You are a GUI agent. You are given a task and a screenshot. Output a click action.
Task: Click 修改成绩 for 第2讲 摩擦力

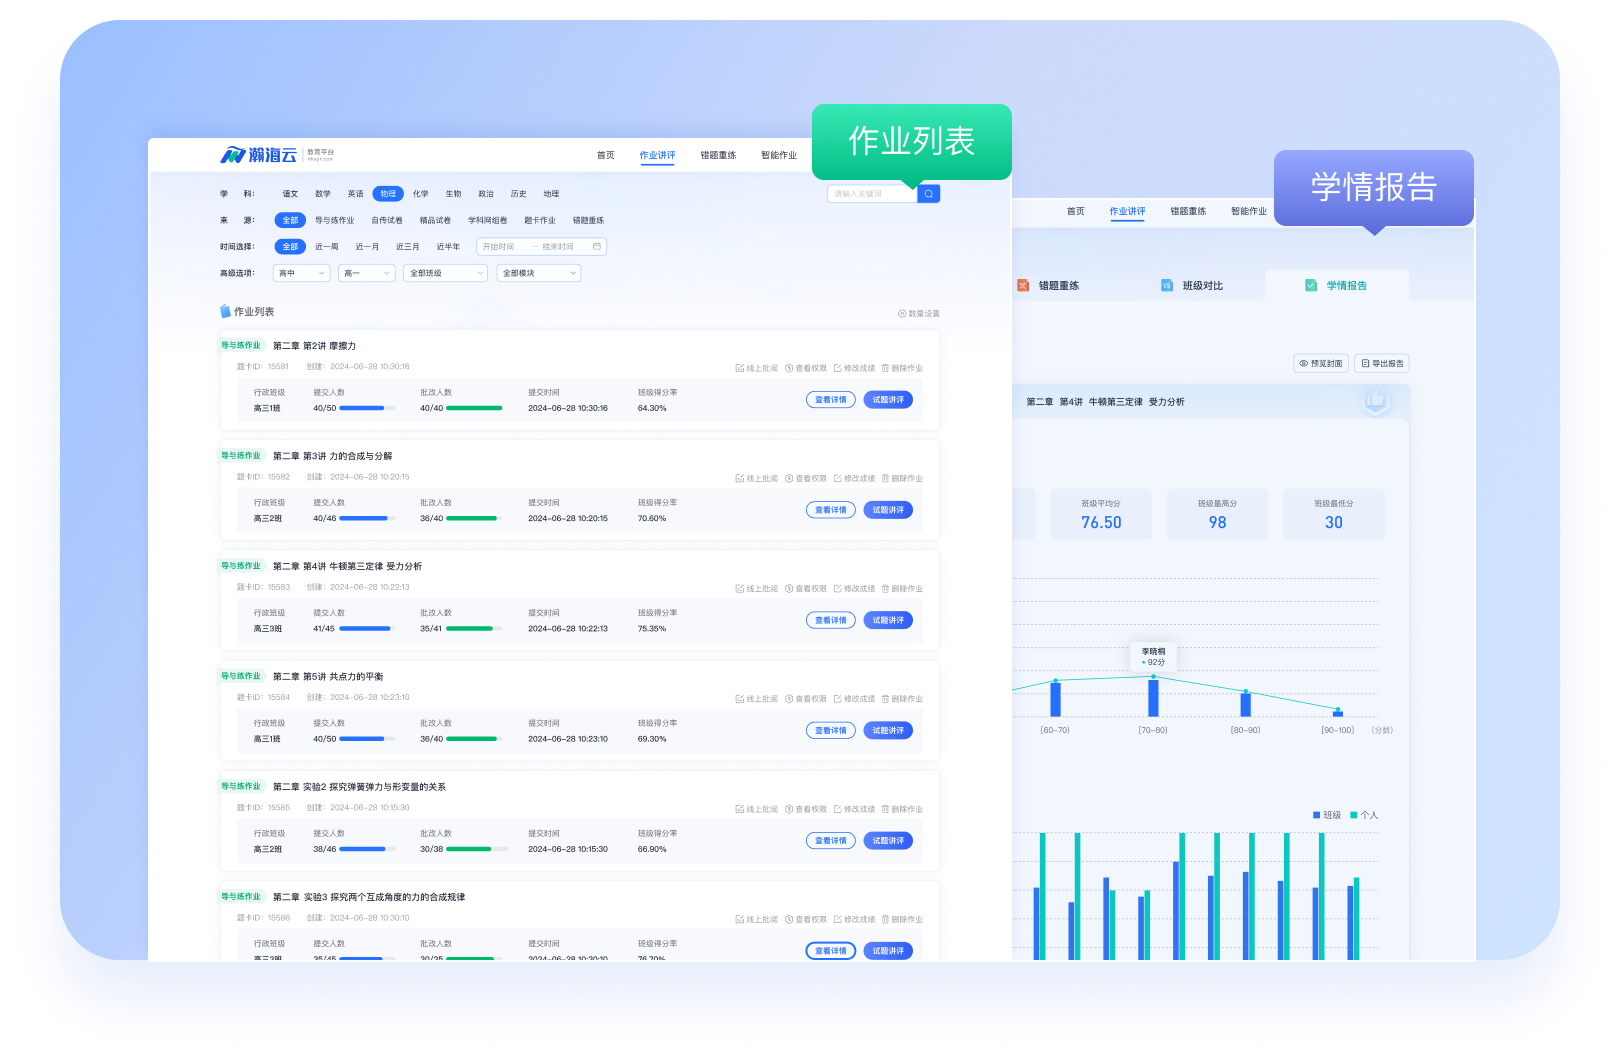(x=854, y=368)
